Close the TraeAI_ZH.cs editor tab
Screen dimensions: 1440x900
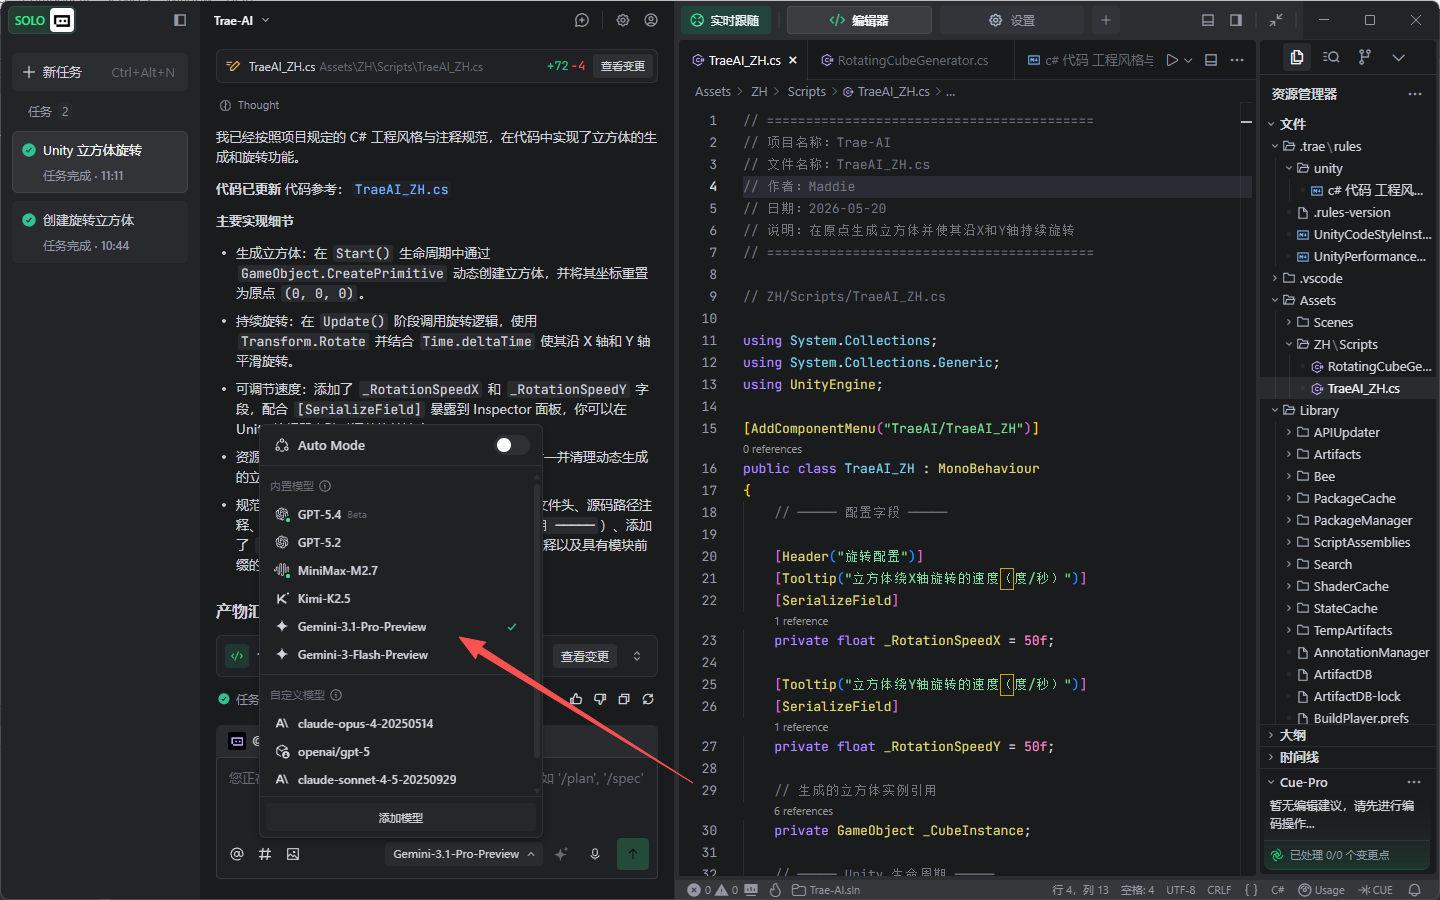click(x=793, y=60)
